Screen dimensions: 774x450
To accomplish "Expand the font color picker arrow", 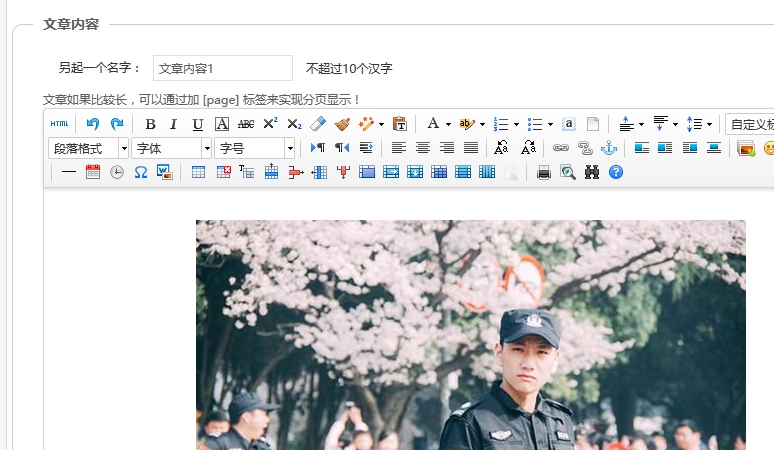I will (448, 125).
